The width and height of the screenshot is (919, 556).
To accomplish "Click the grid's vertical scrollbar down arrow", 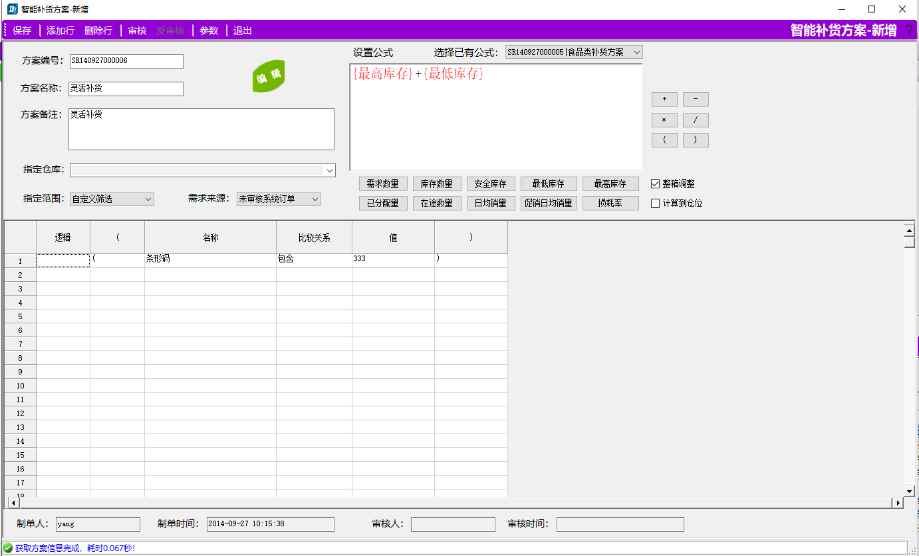I will 909,490.
